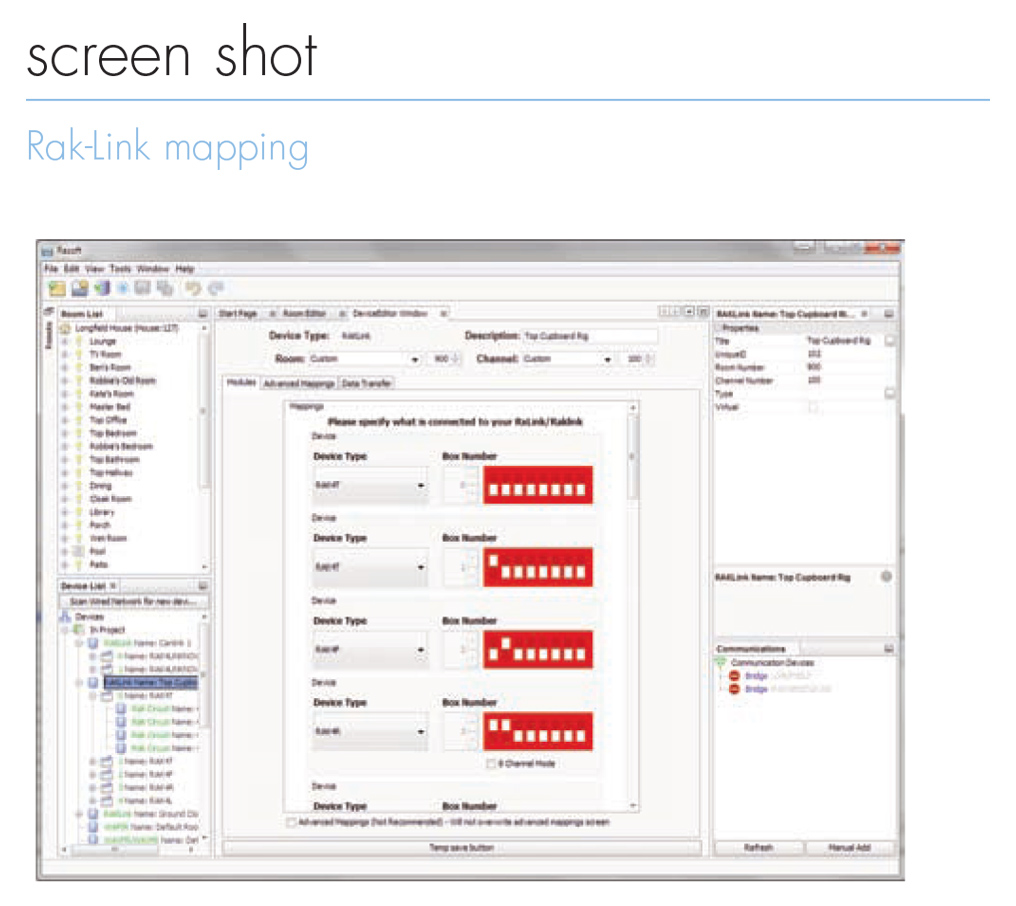The image size is (1016, 906).
Task: Click Scan Wired Network for new devices button
Action: click(x=133, y=601)
